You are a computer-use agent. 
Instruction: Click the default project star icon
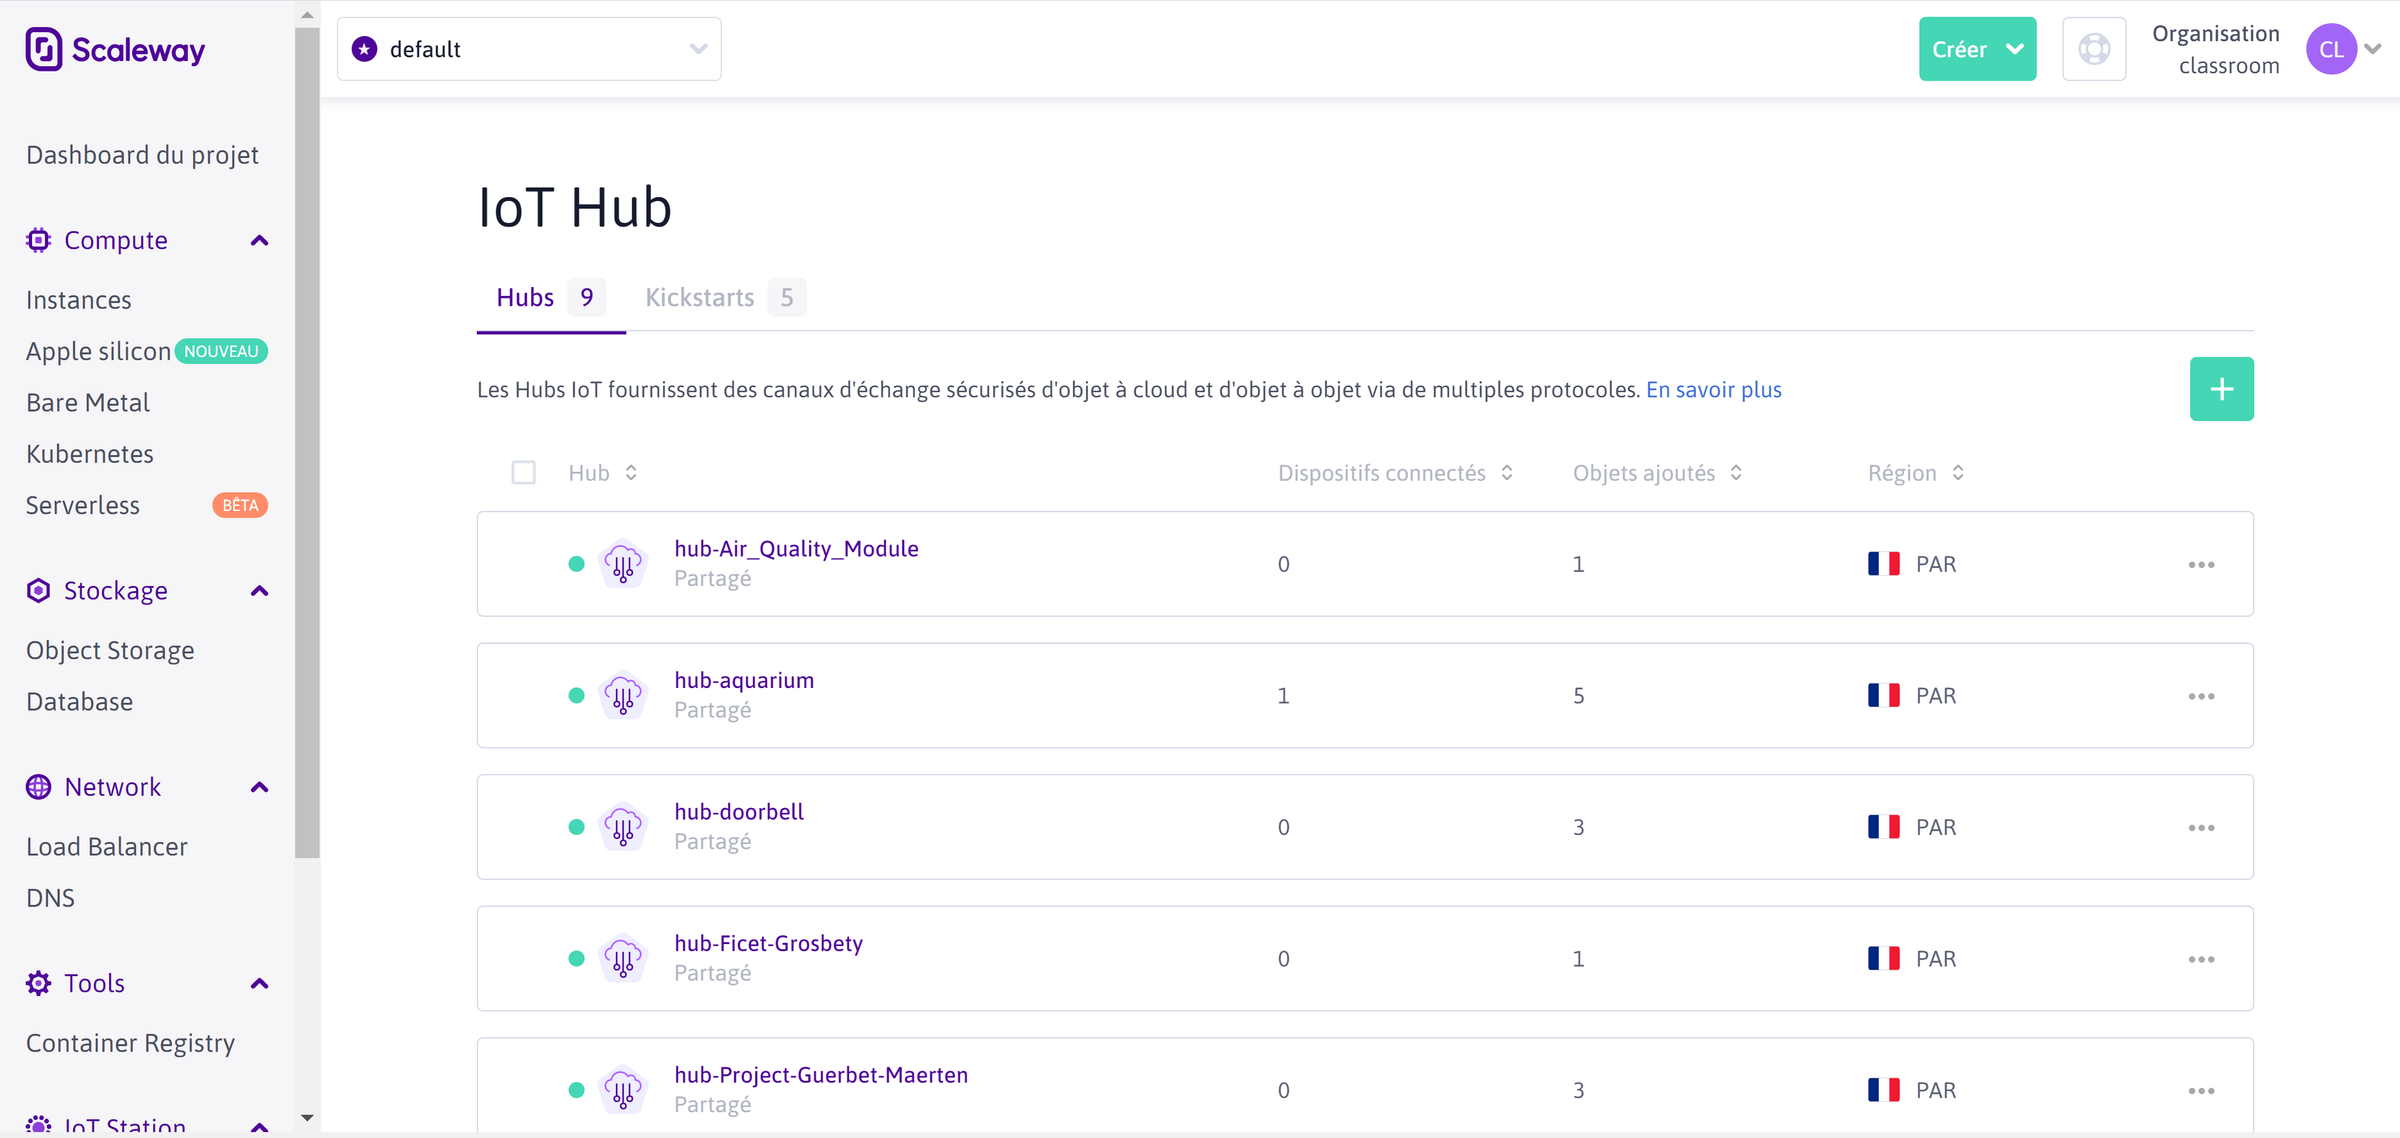365,49
